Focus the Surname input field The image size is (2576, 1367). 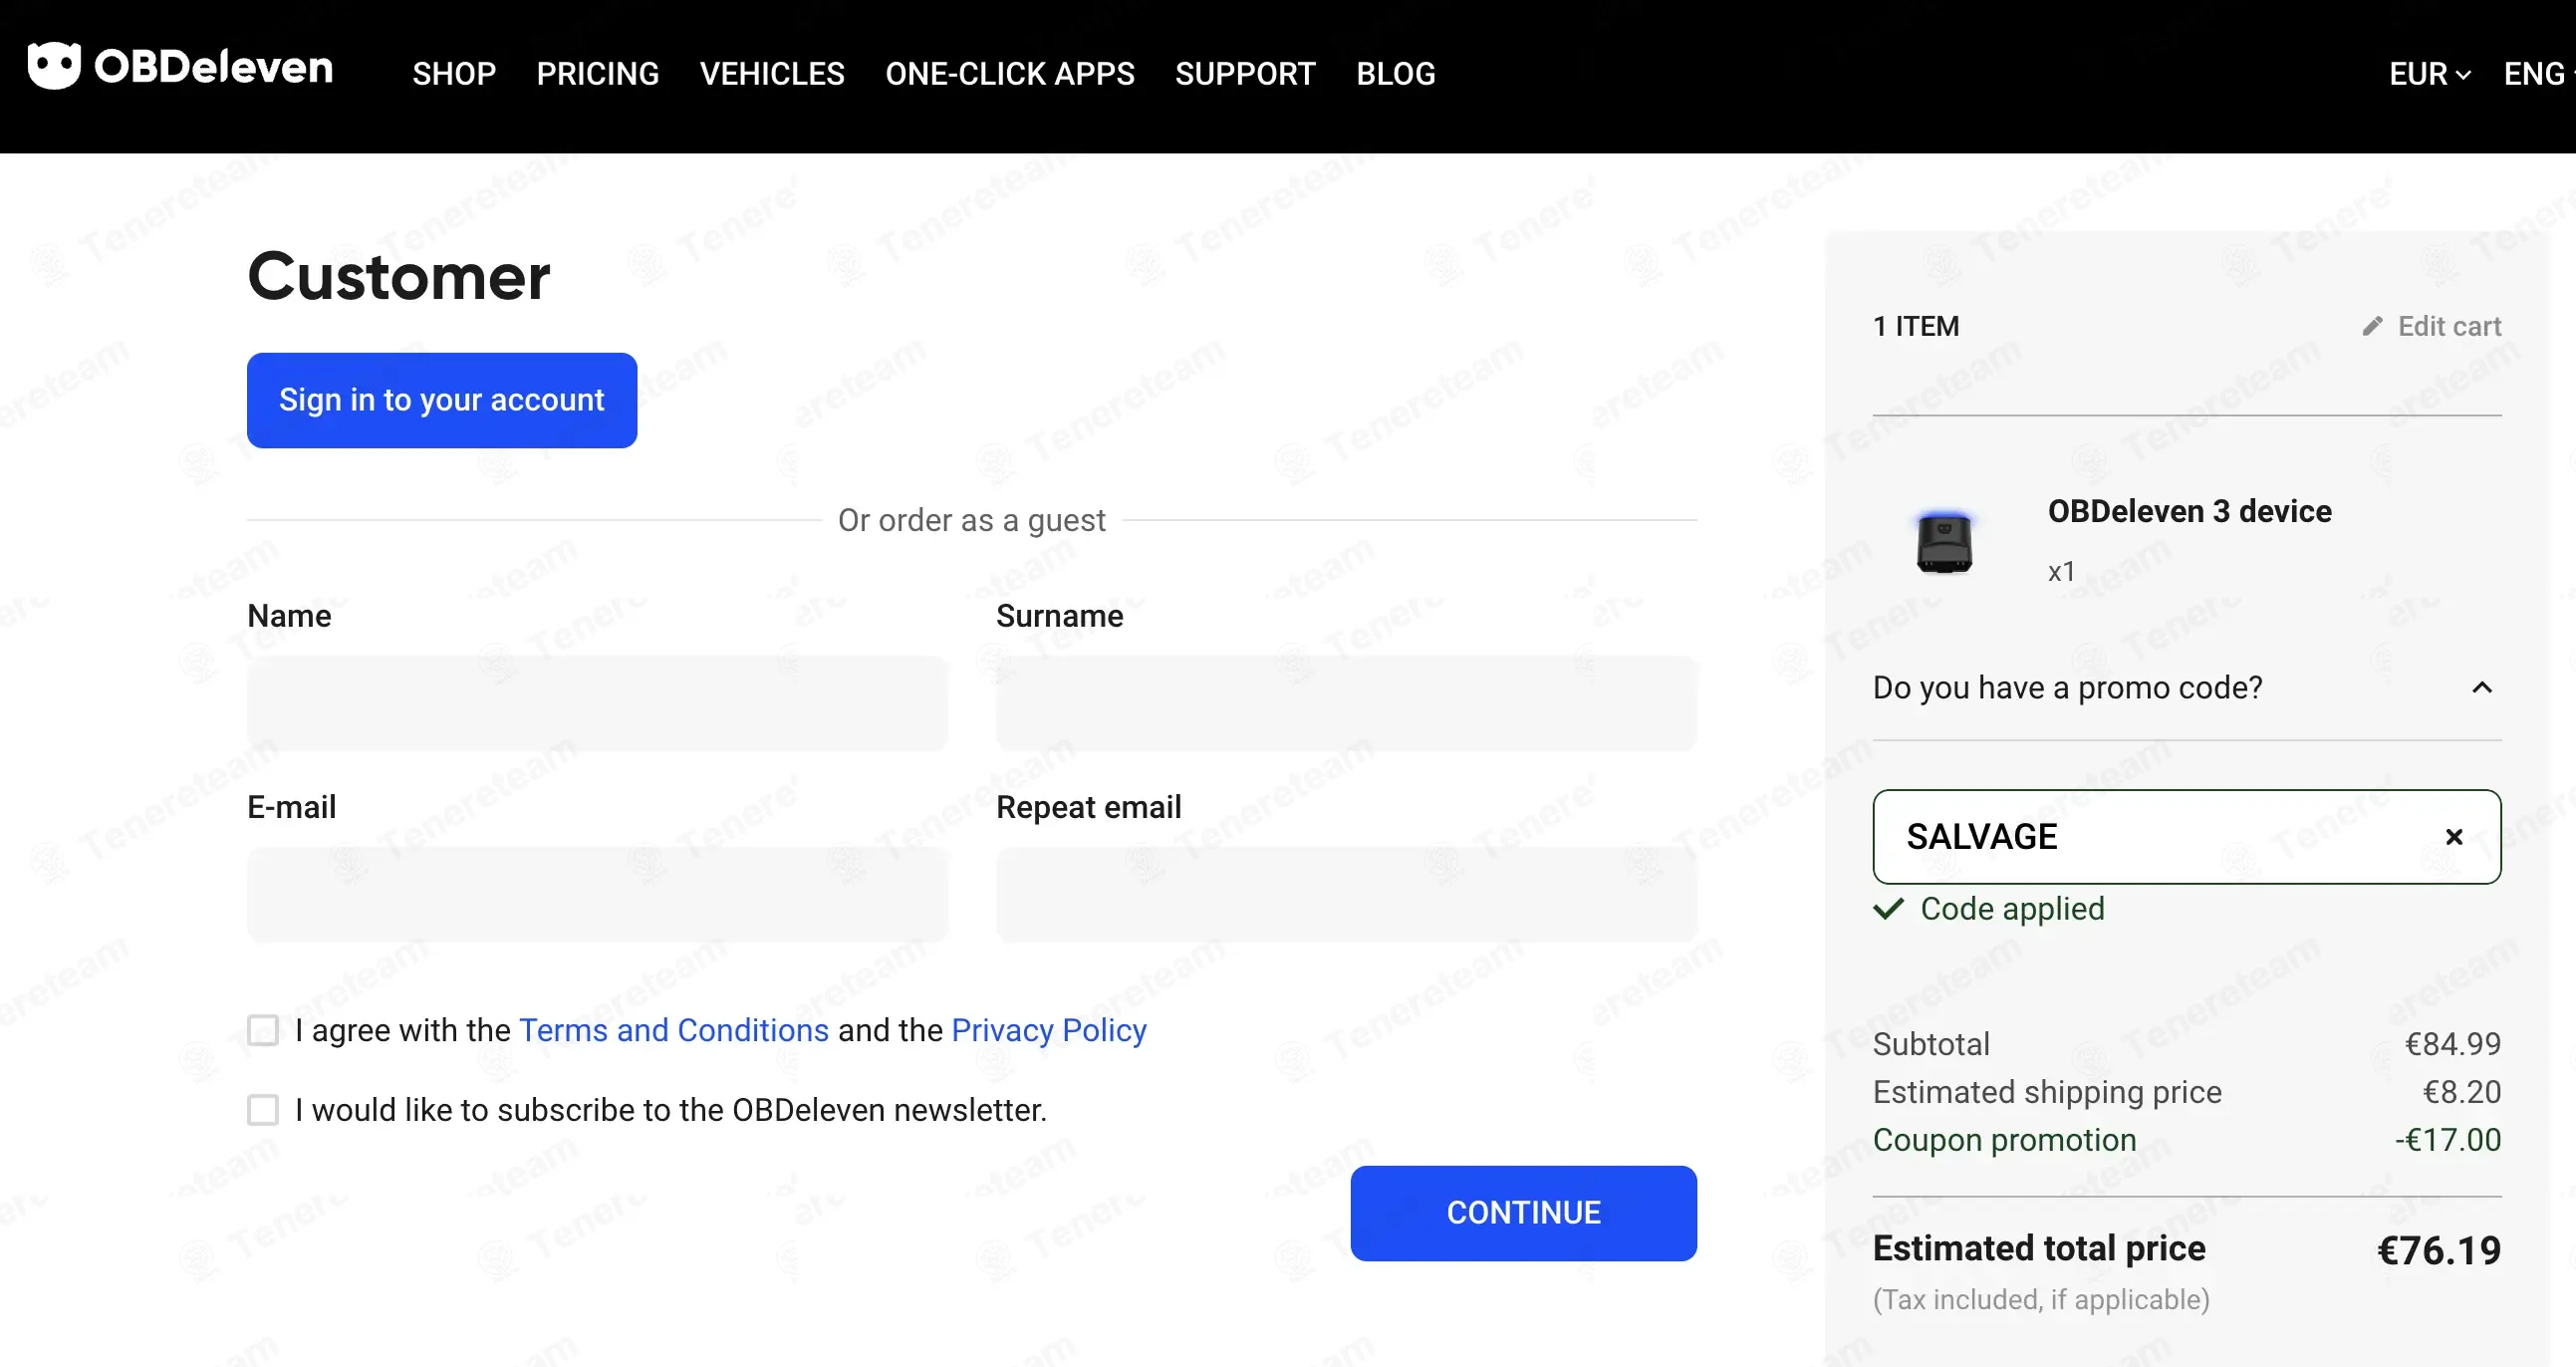pyautogui.click(x=1346, y=703)
